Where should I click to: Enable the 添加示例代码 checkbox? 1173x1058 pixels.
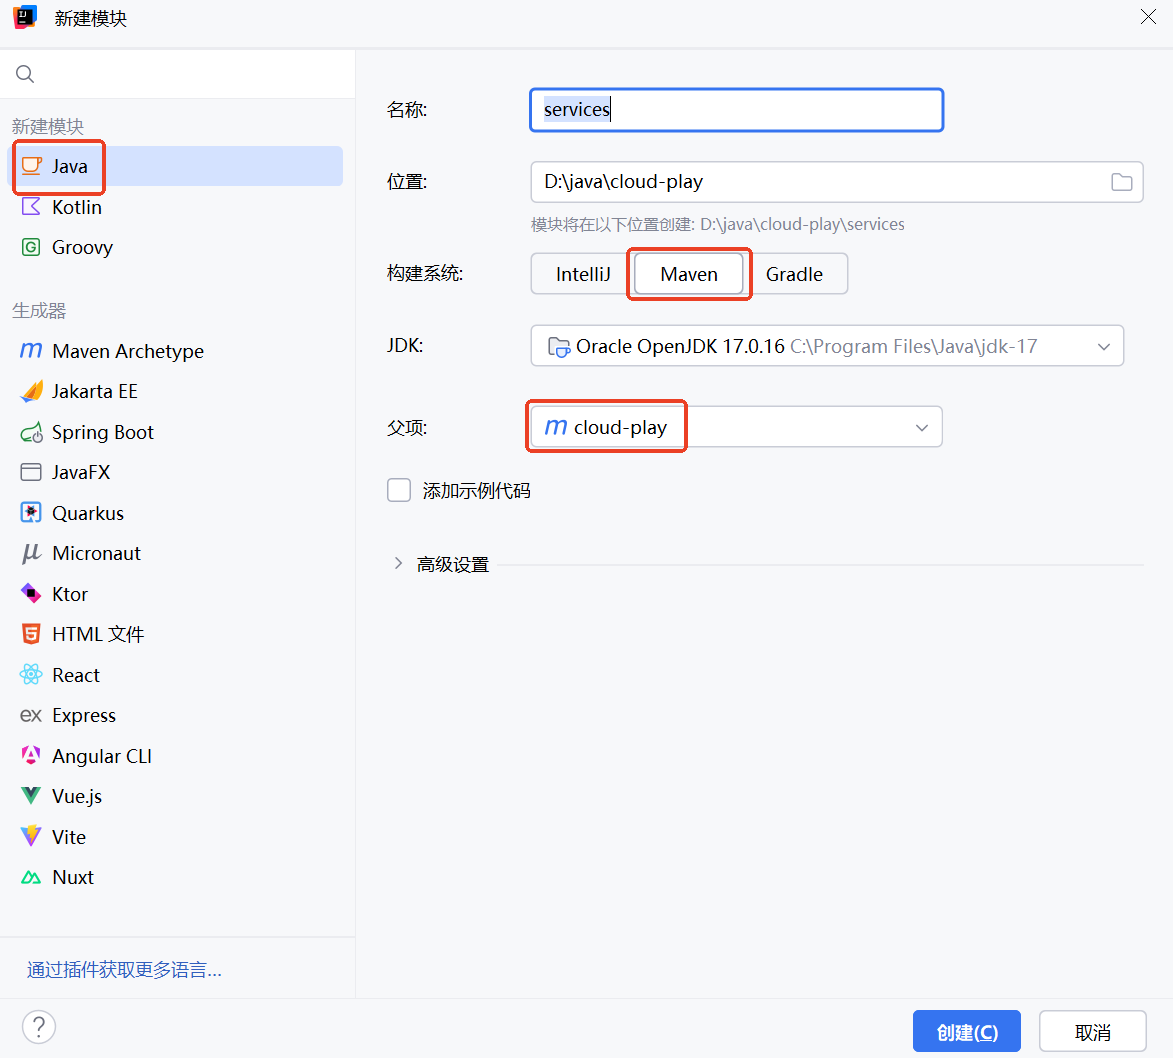tap(399, 490)
